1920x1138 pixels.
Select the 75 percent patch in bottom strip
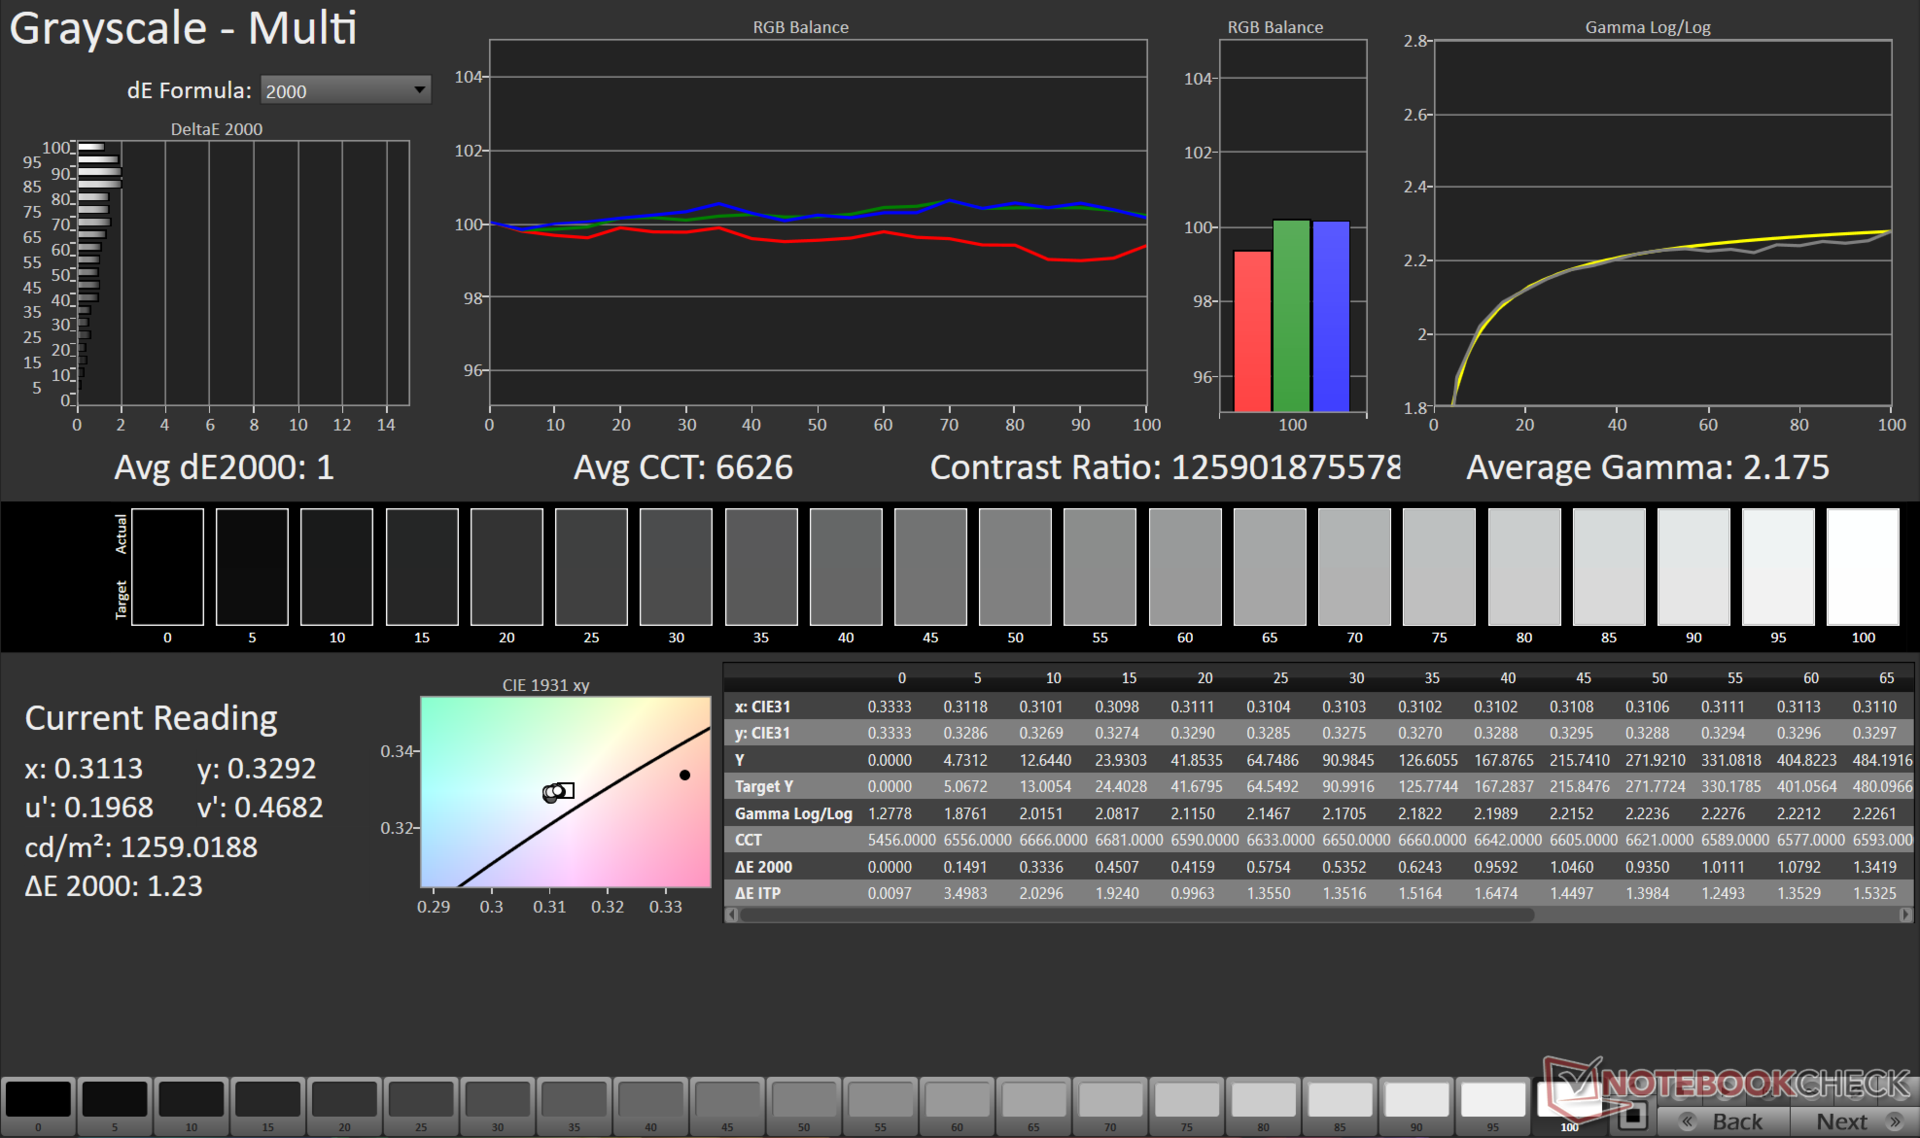click(x=1187, y=1100)
